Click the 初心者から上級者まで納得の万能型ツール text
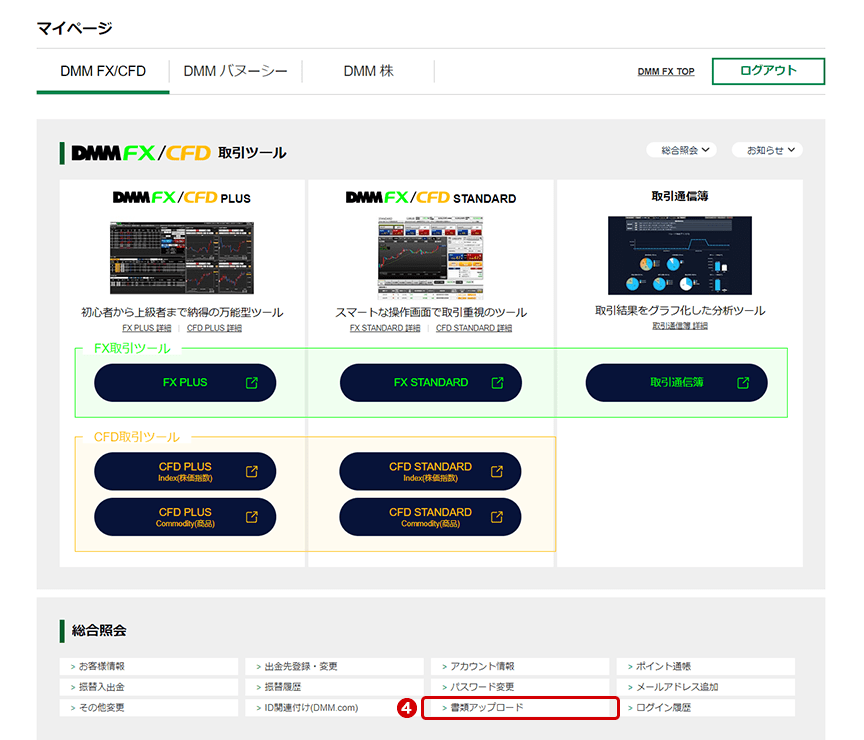 (182, 312)
